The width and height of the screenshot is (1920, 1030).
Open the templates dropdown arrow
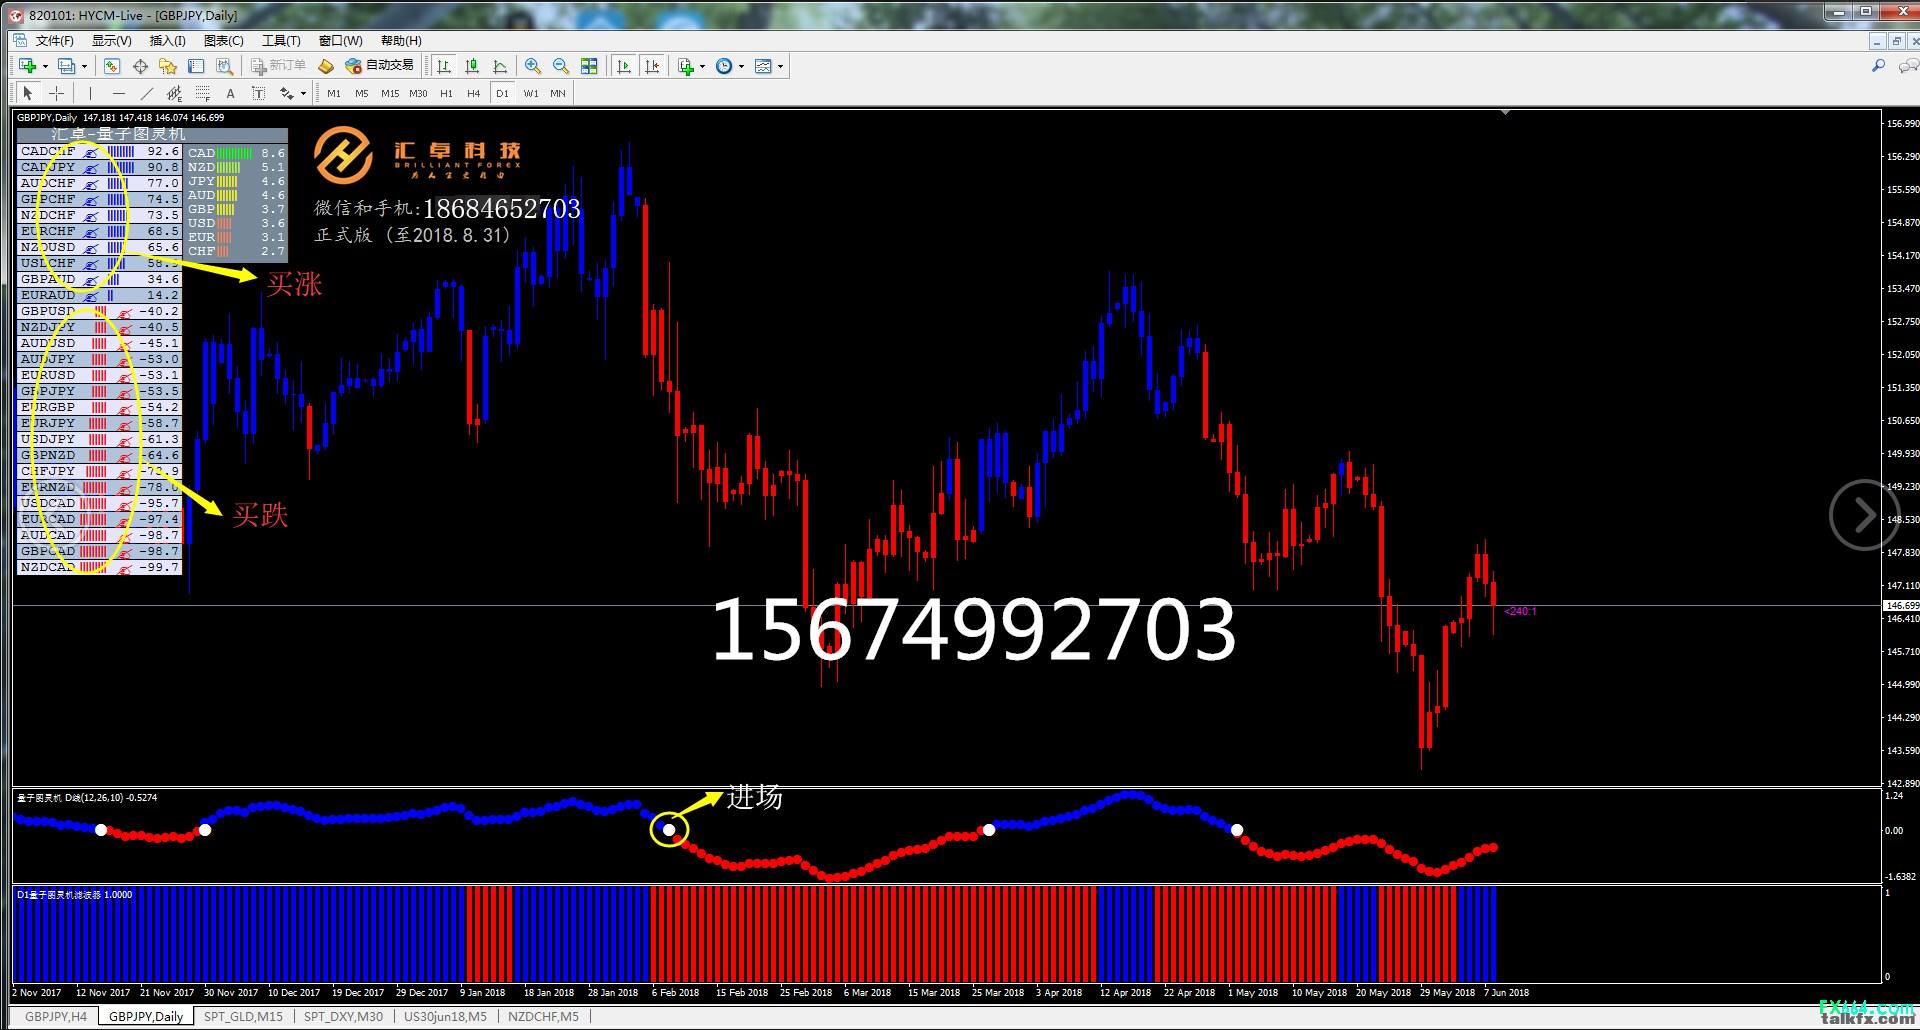pos(780,67)
